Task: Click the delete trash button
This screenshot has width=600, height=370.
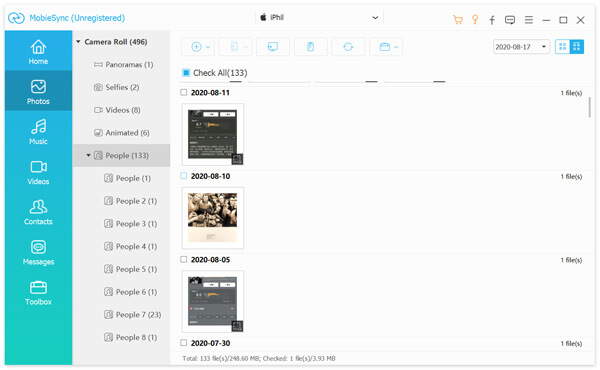Action: 310,47
